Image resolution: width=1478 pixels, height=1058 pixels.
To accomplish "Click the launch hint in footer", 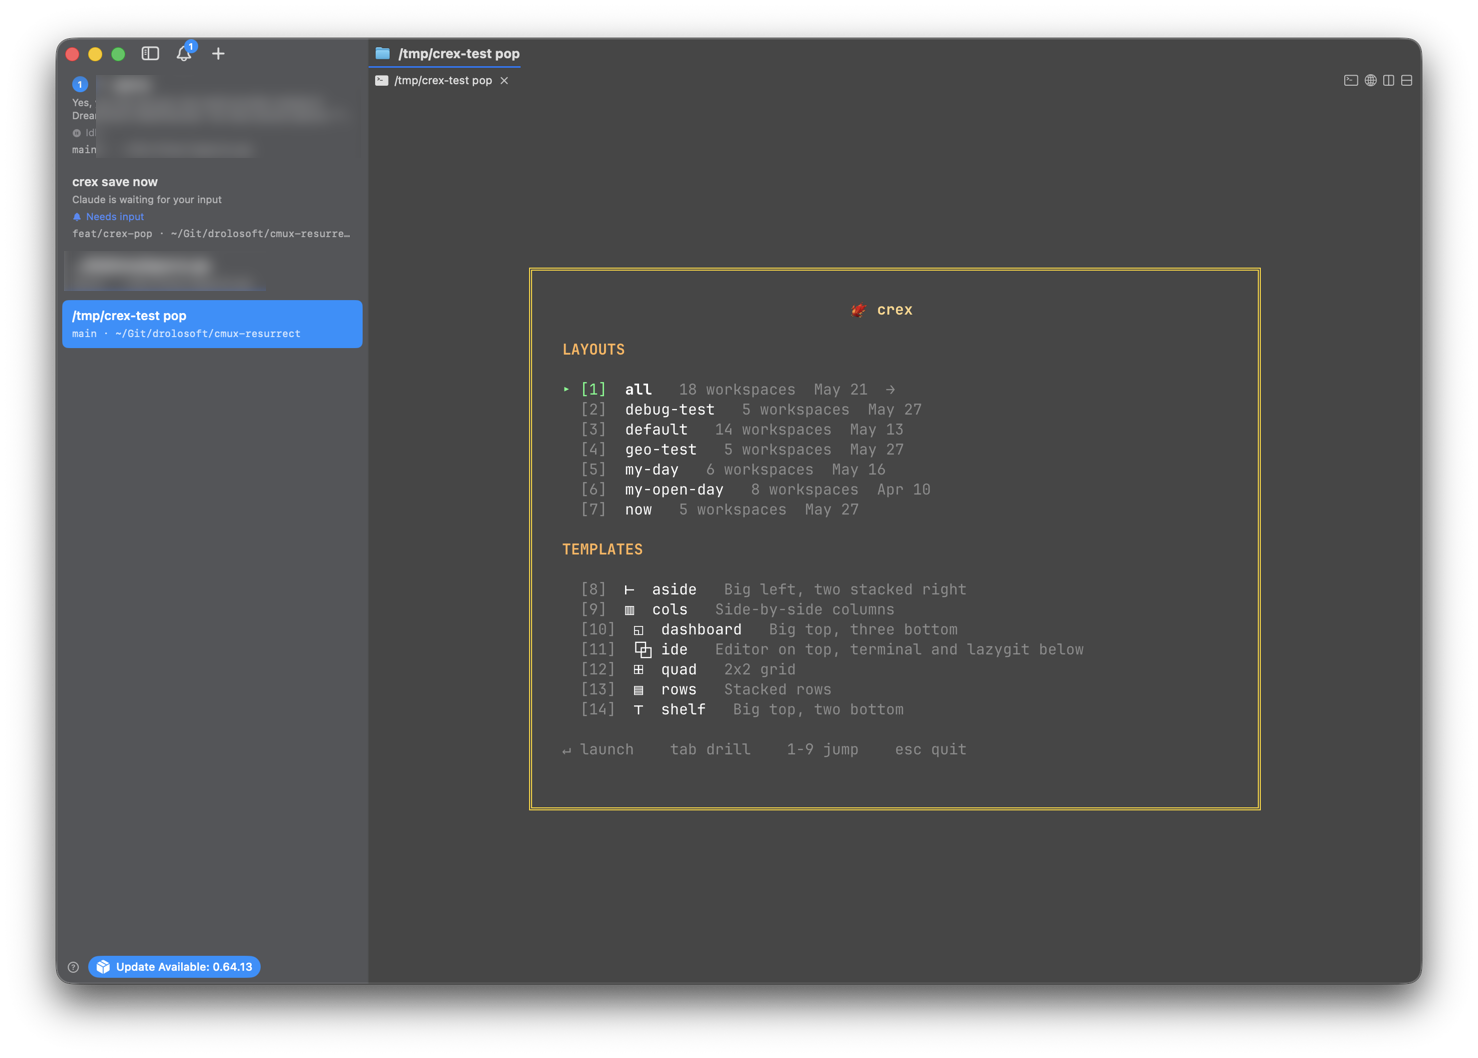I will [598, 750].
